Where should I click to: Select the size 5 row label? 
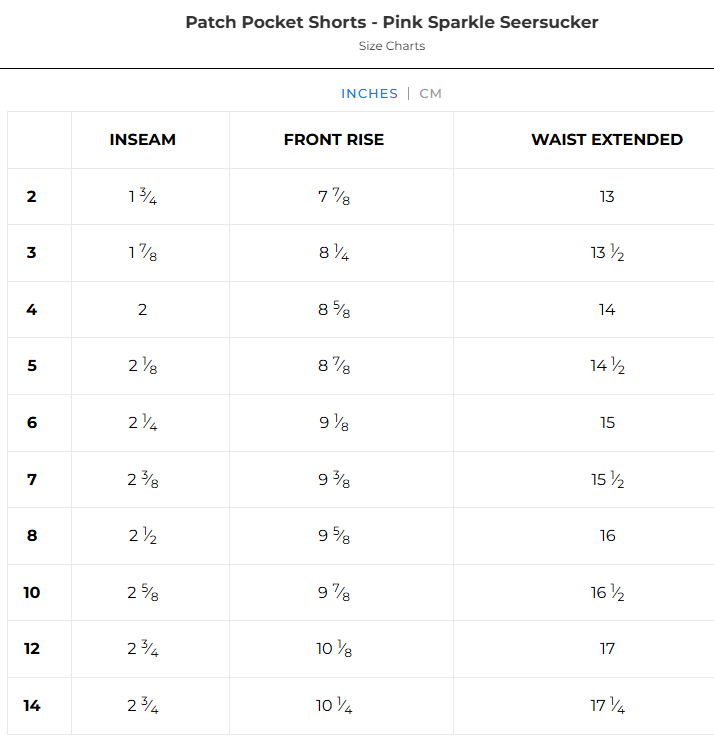pos(32,366)
